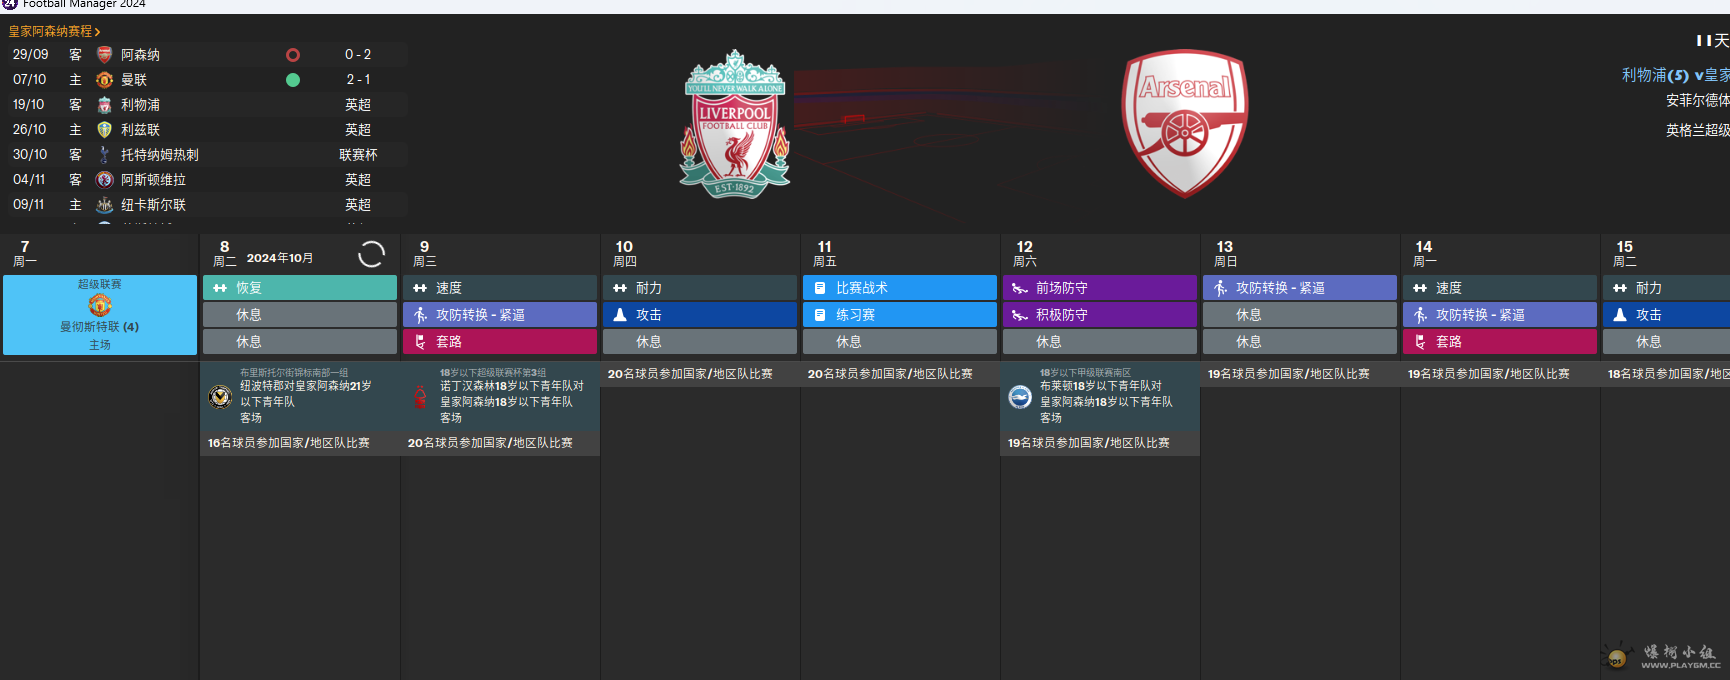This screenshot has width=1730, height=680.
Task: Open the 诺丁汉森林18岁以下青年队 fixture on day 9
Action: coord(500,396)
